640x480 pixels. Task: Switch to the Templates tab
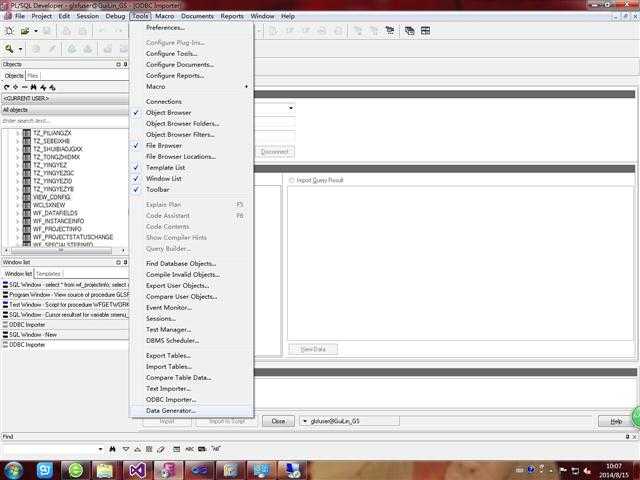pos(49,273)
